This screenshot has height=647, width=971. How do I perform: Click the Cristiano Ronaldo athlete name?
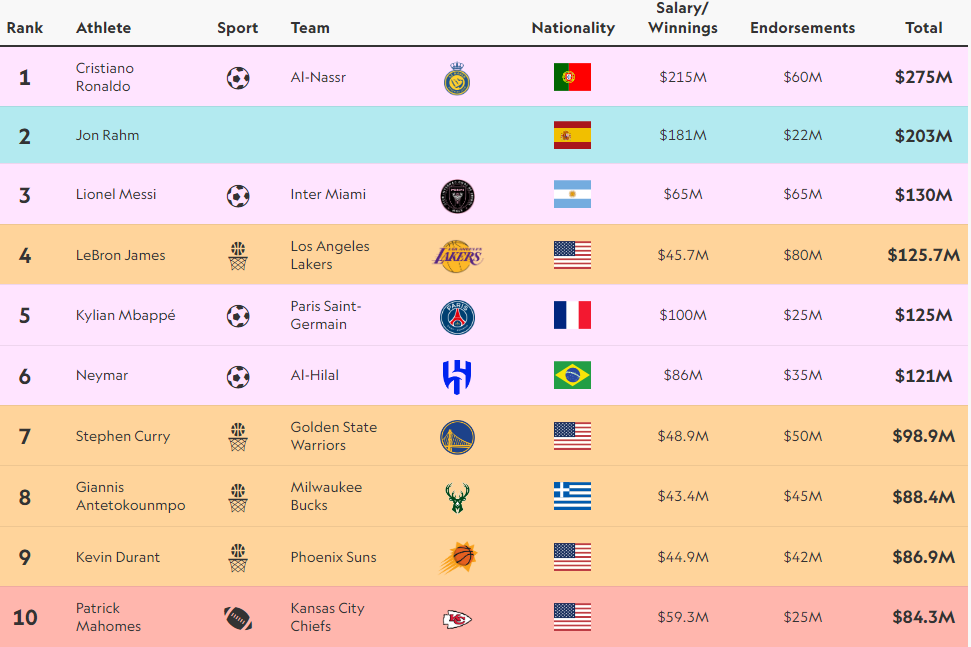[104, 77]
